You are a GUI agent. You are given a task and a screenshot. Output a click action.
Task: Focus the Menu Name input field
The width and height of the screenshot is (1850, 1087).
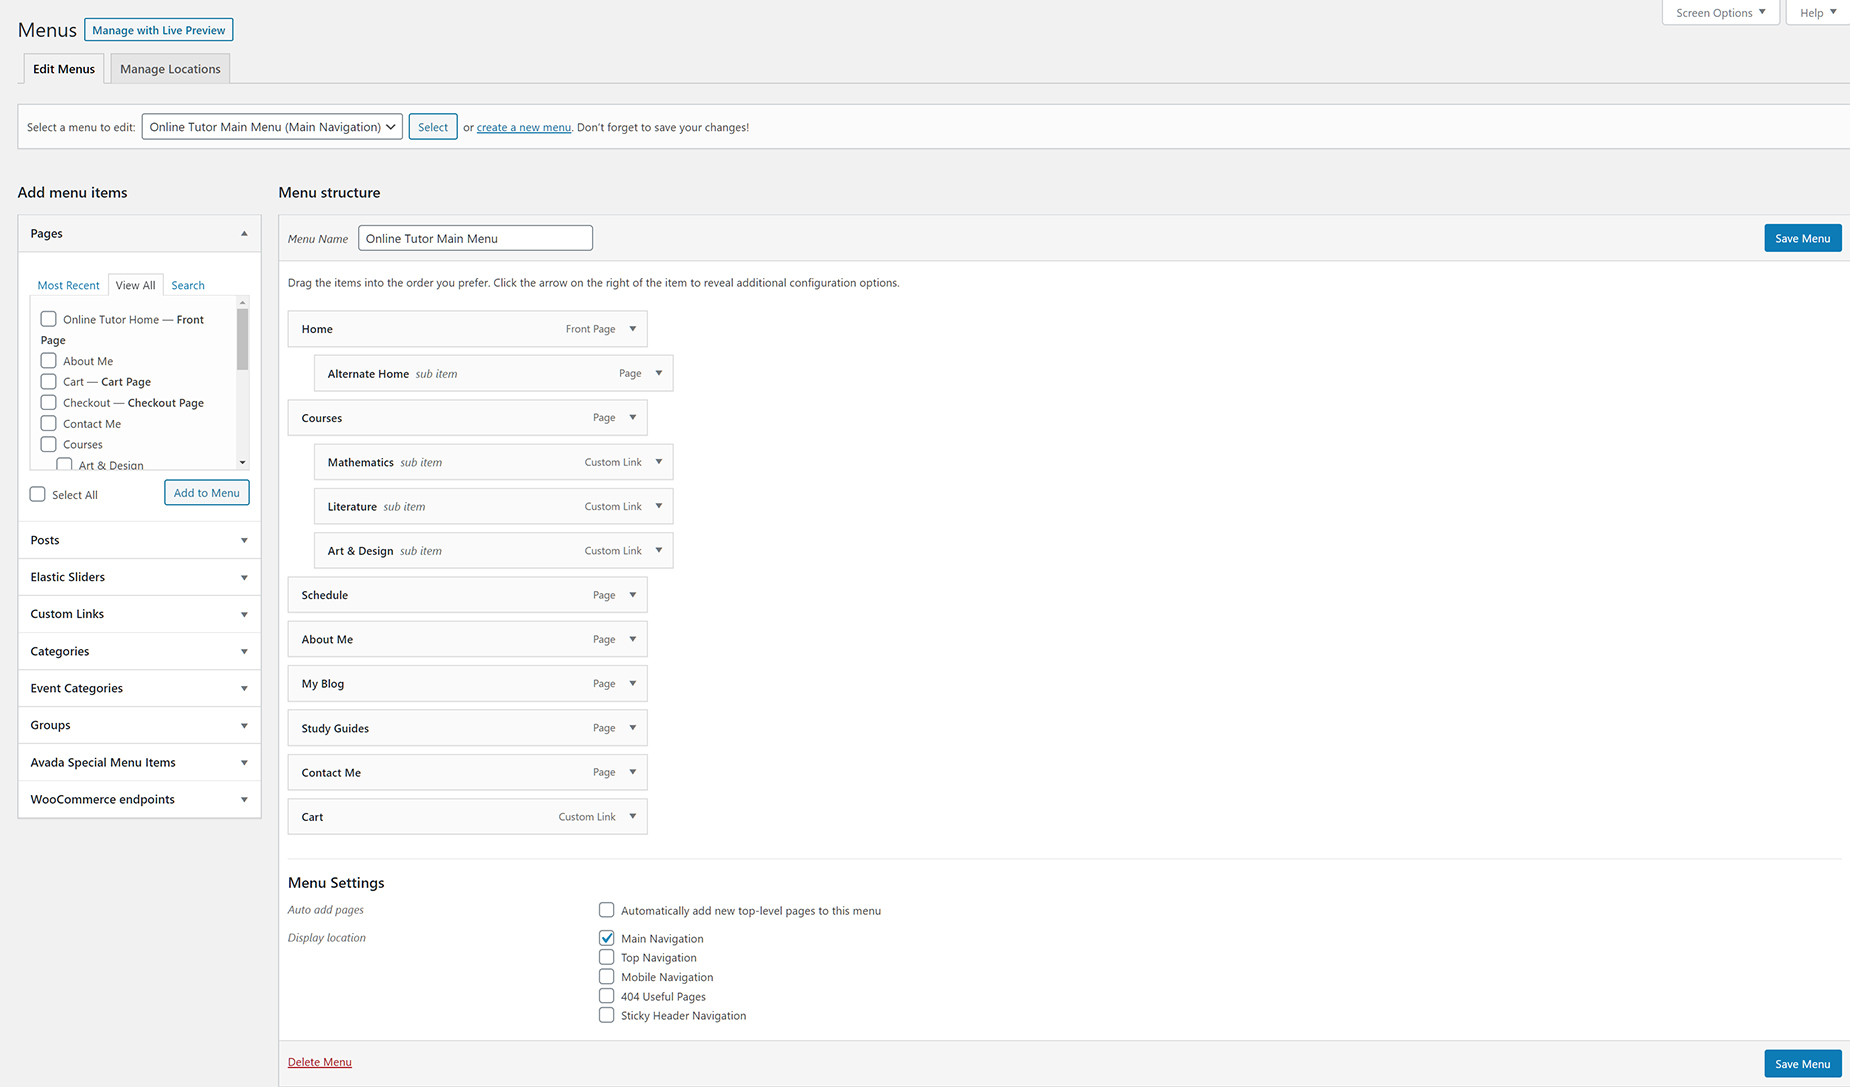(475, 238)
